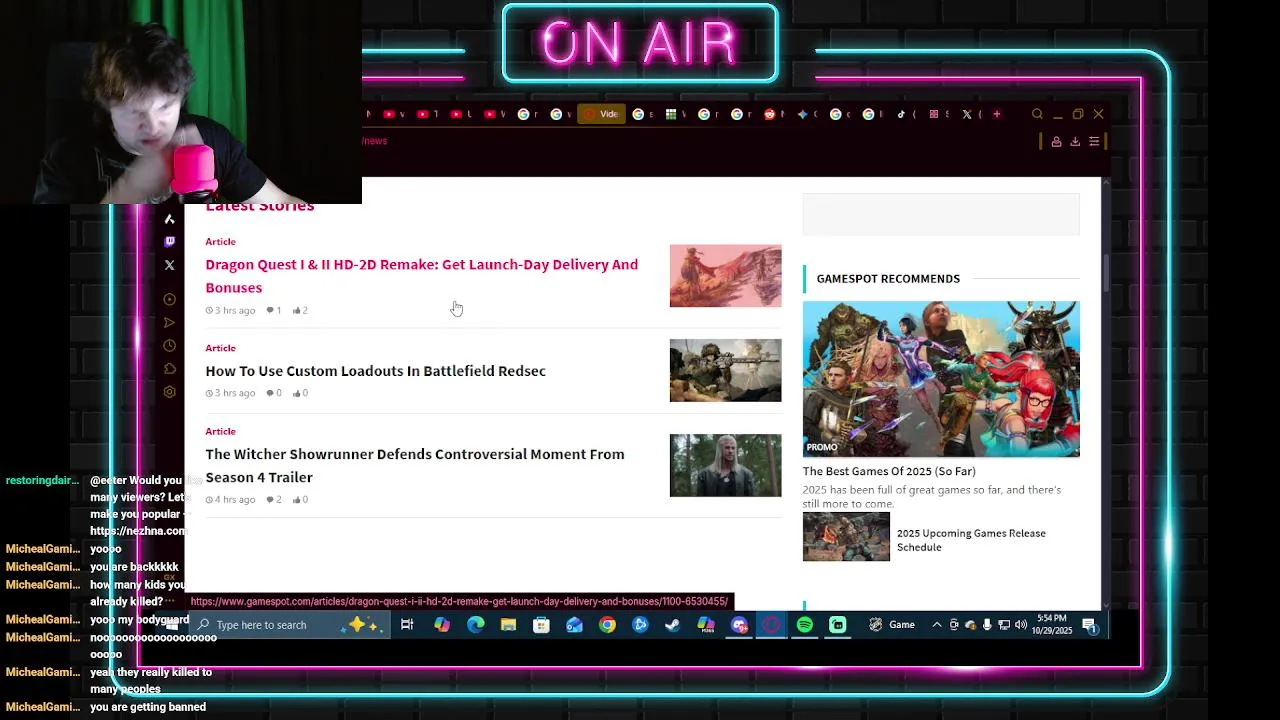1280x720 pixels.
Task: Open Copilot from the taskbar
Action: coord(442,625)
